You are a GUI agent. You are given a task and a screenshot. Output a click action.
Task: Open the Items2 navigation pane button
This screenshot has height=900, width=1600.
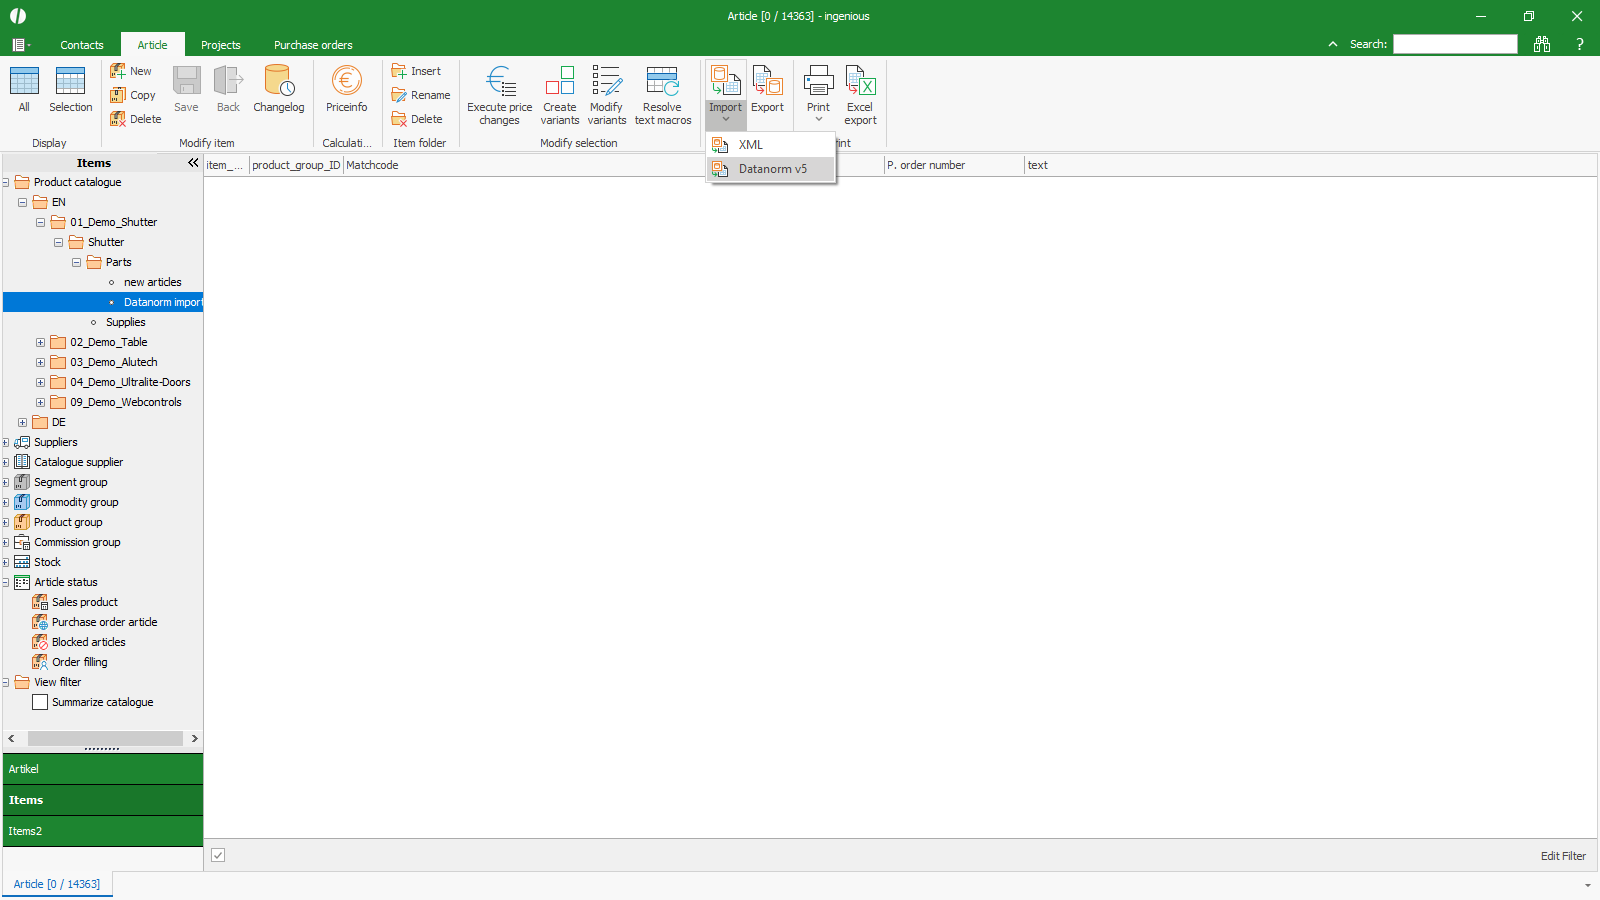point(102,831)
